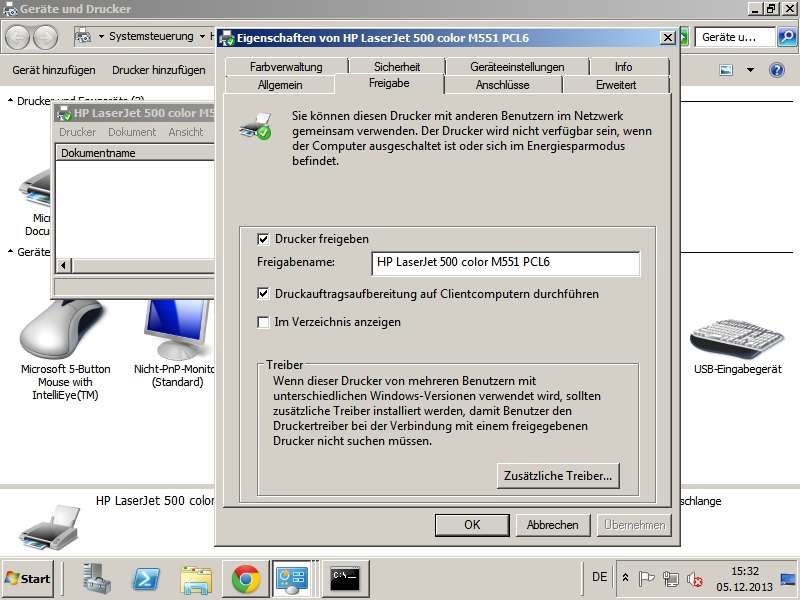Open the help icon

click(777, 70)
